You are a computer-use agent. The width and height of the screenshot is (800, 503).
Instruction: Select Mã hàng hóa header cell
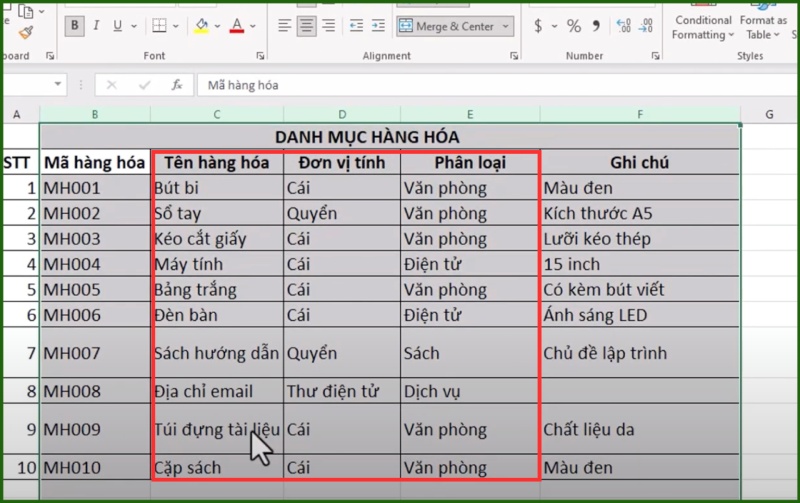click(x=95, y=162)
